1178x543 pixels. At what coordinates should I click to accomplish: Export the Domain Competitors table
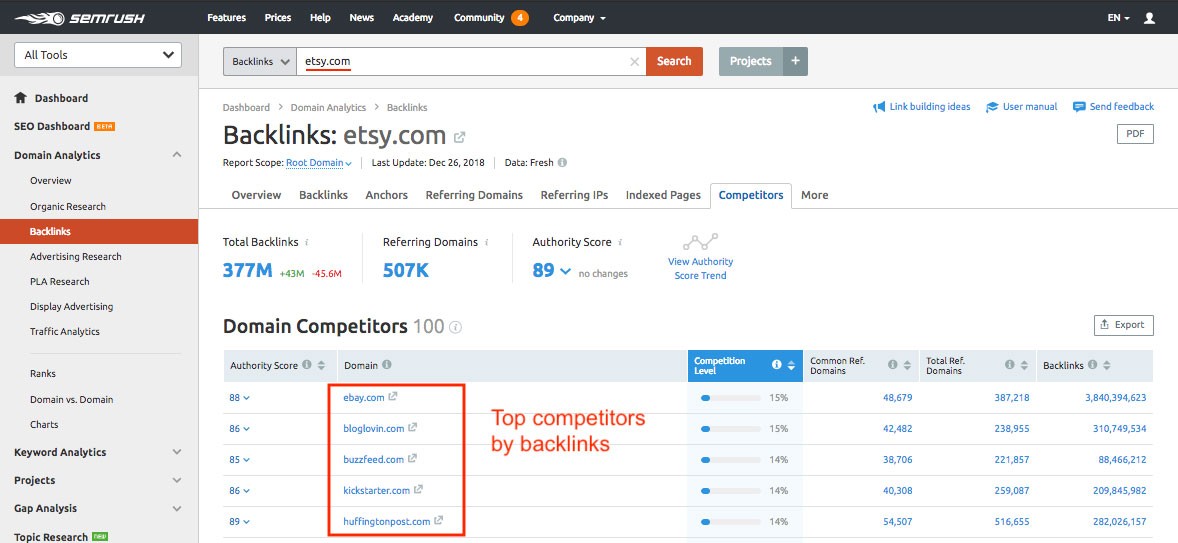[x=1124, y=325]
